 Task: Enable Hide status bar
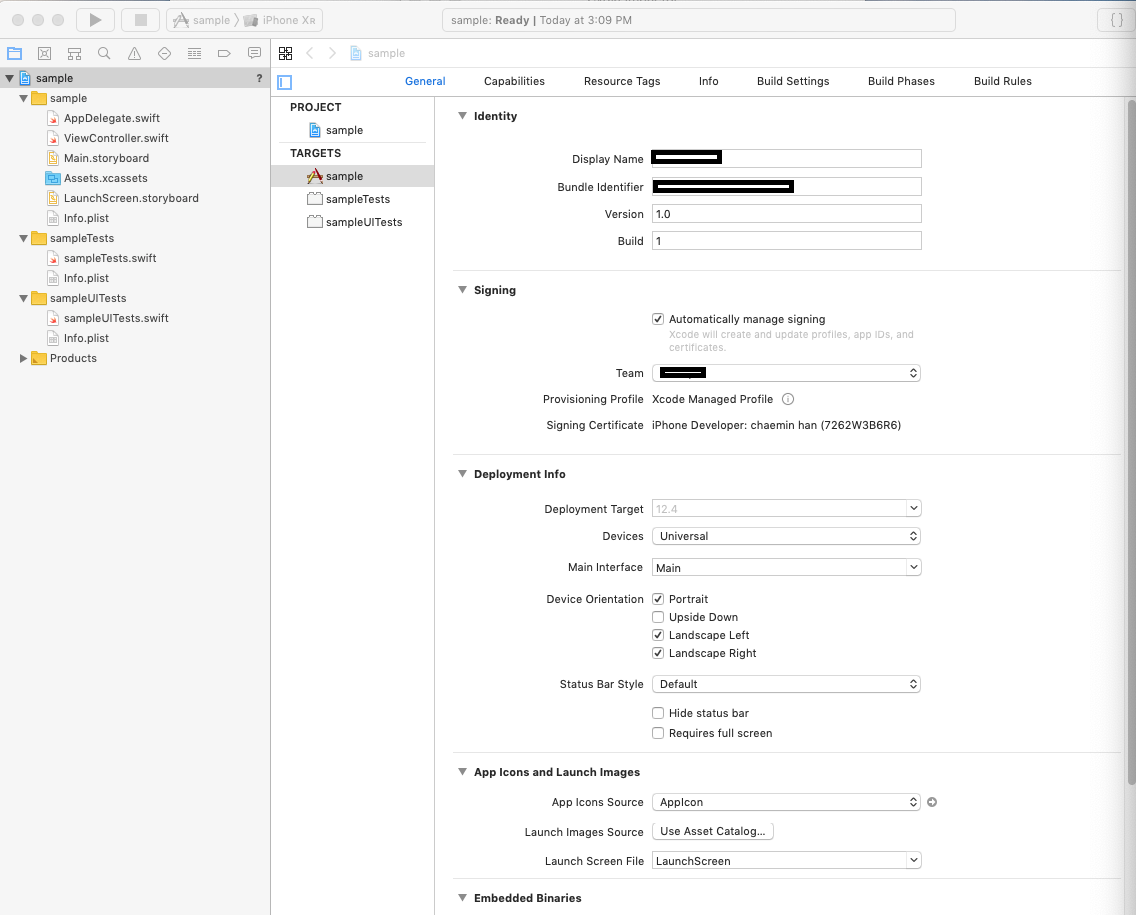tap(658, 713)
